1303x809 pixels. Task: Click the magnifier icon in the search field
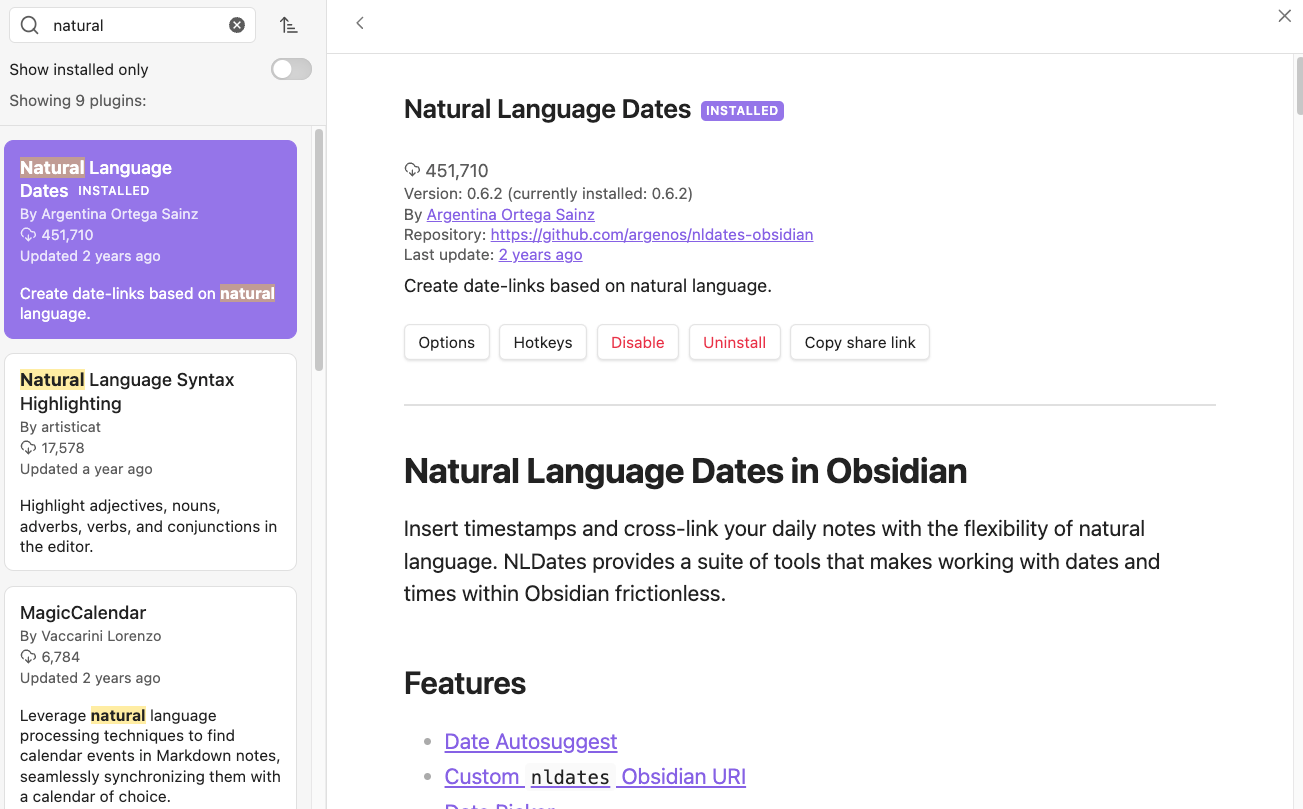coord(29,24)
